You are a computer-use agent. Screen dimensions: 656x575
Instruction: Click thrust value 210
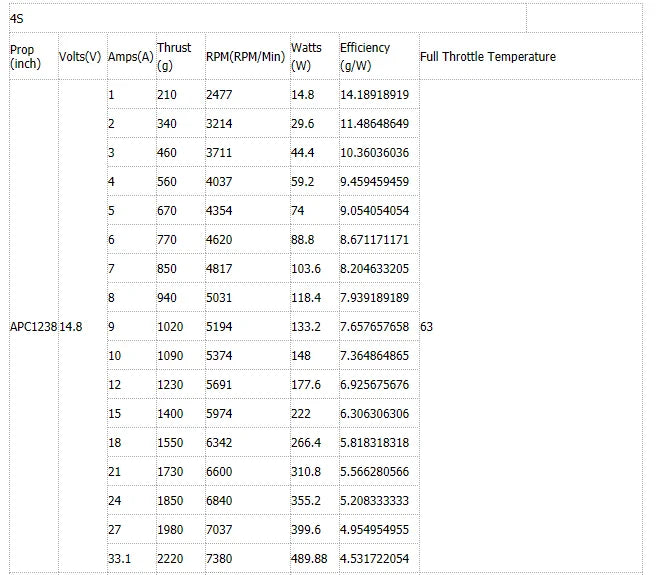[x=167, y=95]
